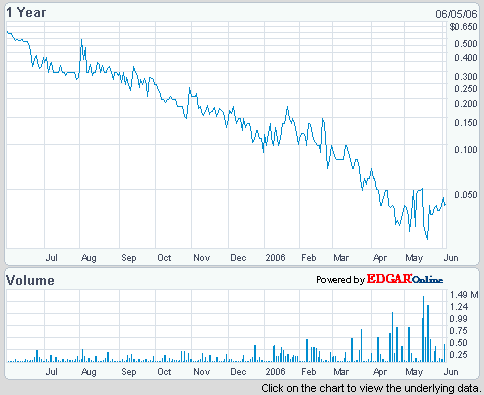
Task: Click the Dec label under price chart
Action: pos(238,258)
